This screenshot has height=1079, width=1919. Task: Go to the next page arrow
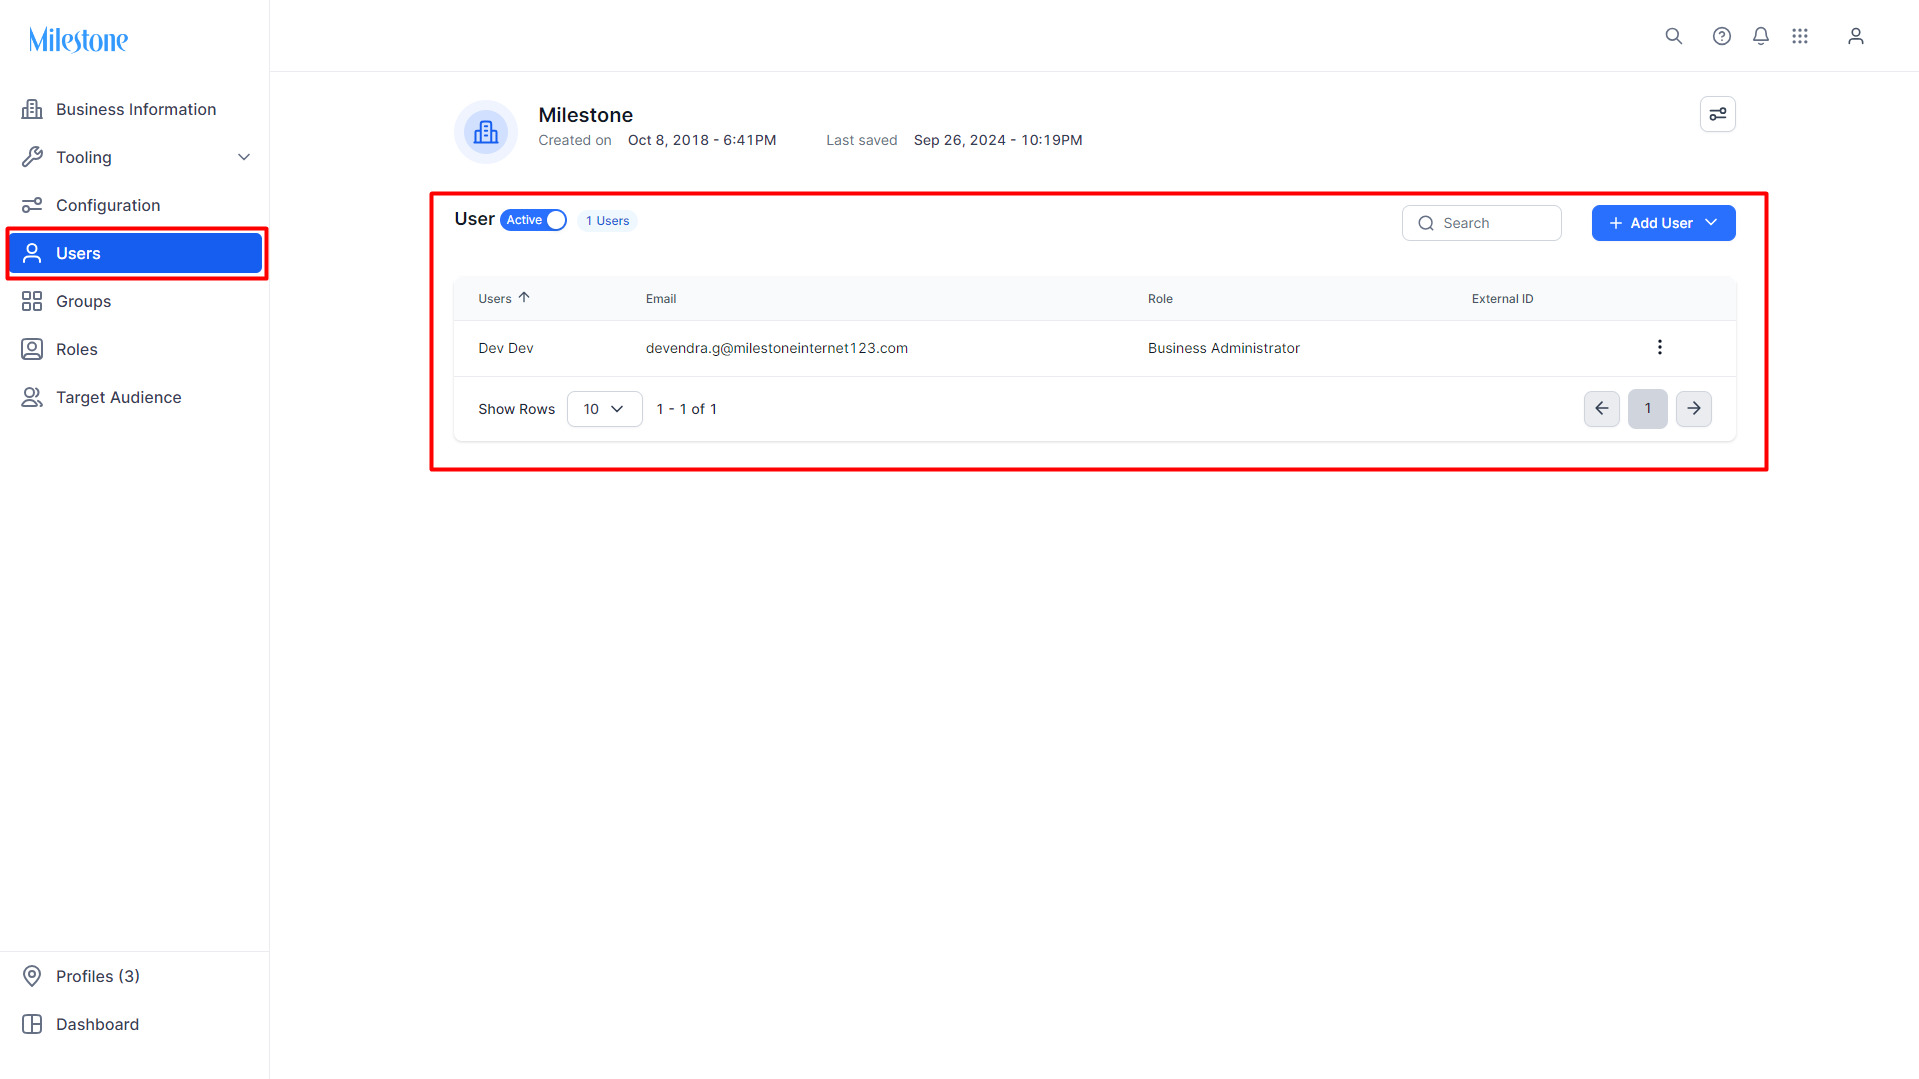click(x=1693, y=408)
